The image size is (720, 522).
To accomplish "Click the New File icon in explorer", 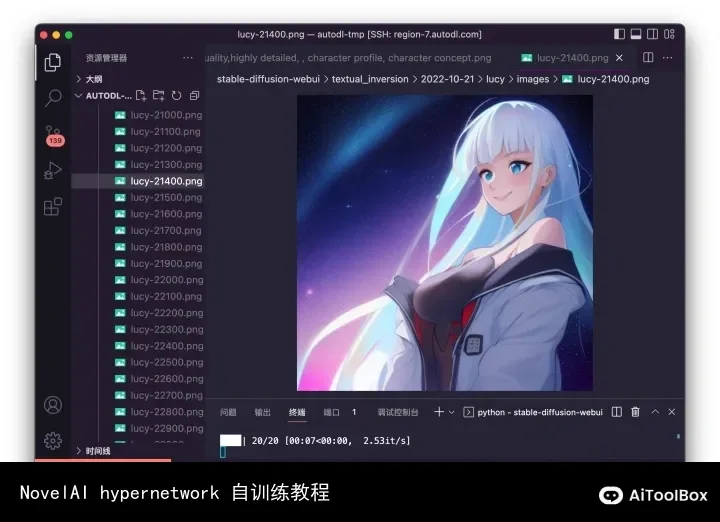I will pos(141,95).
